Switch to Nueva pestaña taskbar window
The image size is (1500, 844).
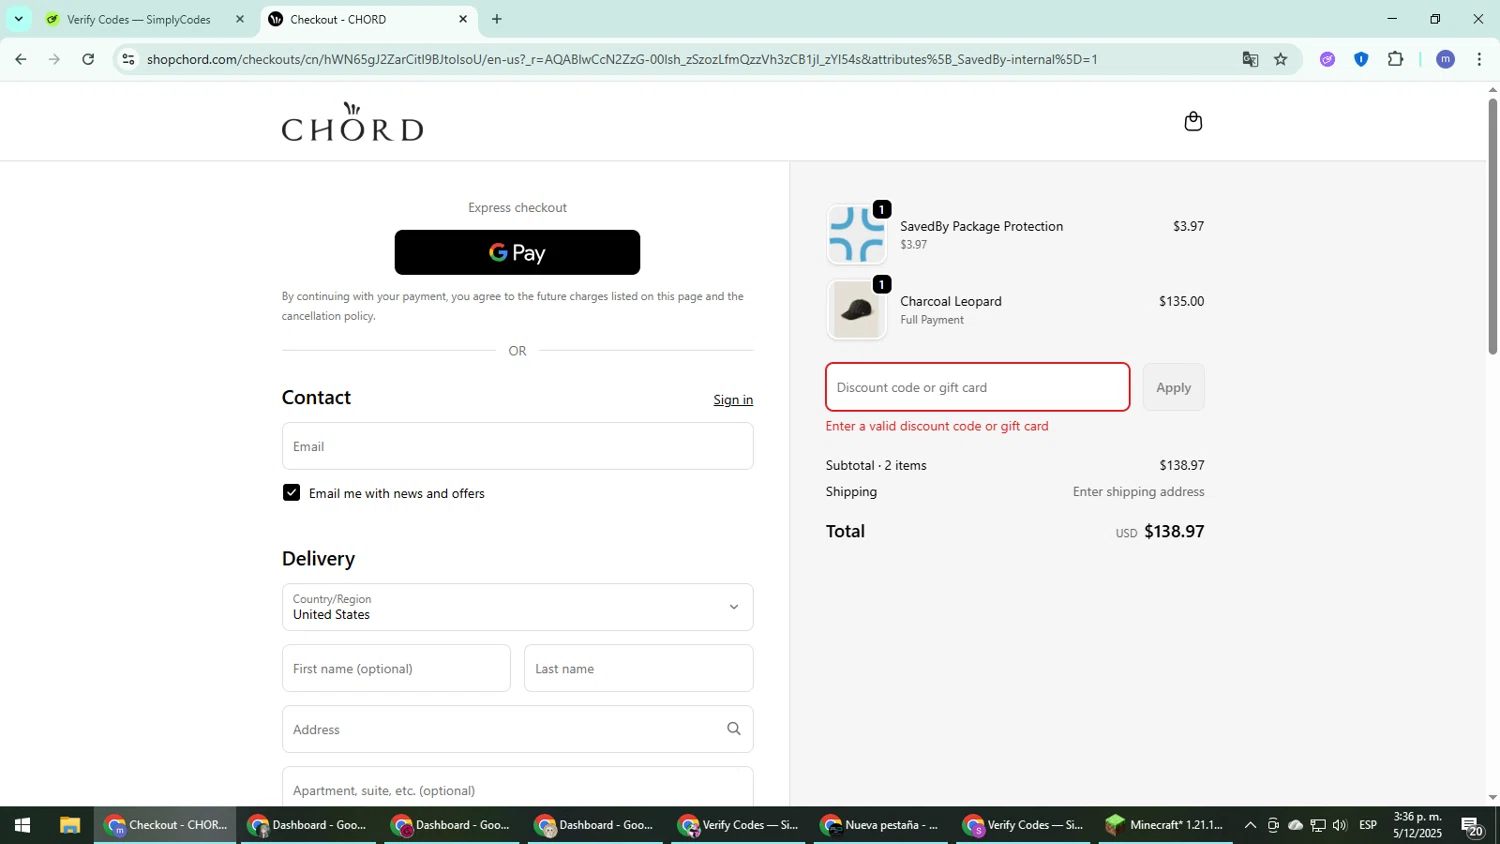click(881, 825)
